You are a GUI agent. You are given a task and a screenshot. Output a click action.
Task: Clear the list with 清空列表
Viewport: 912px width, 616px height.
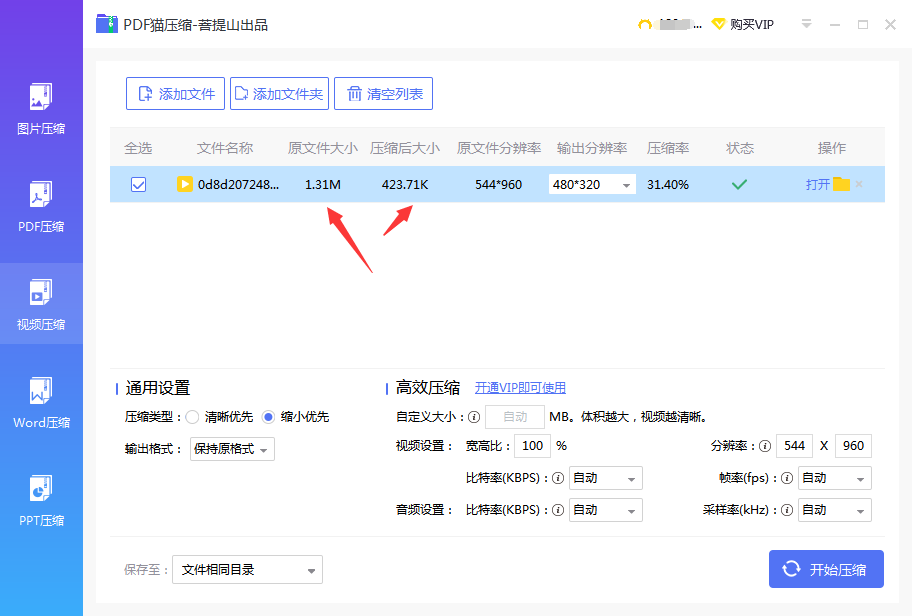click(x=383, y=94)
